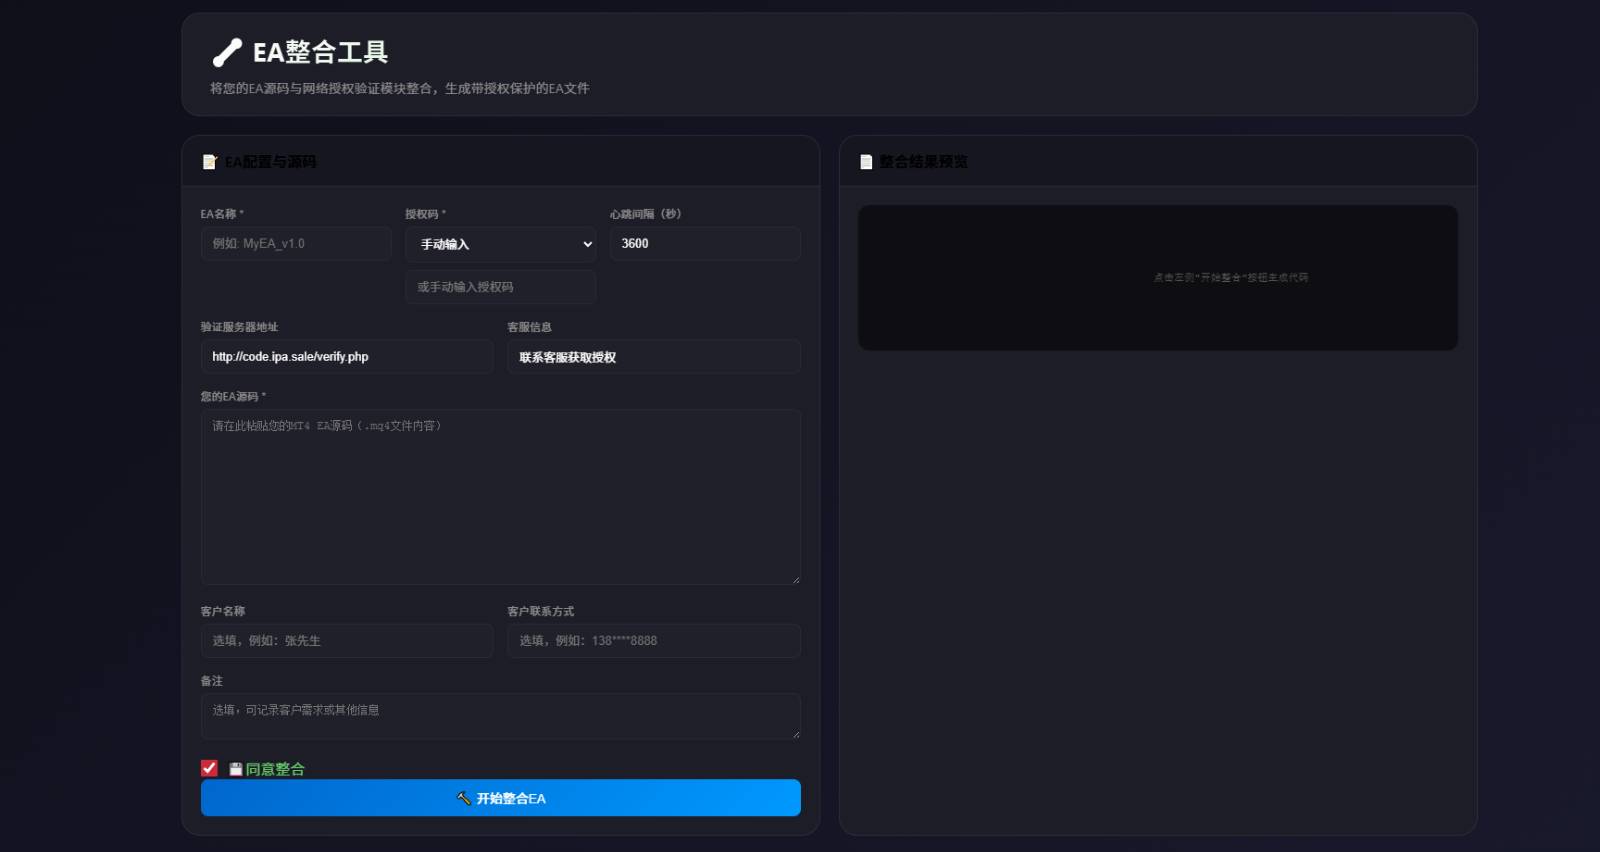The image size is (1600, 852).
Task: Click the floppy disk icon beside 同意整合
Action: point(236,769)
